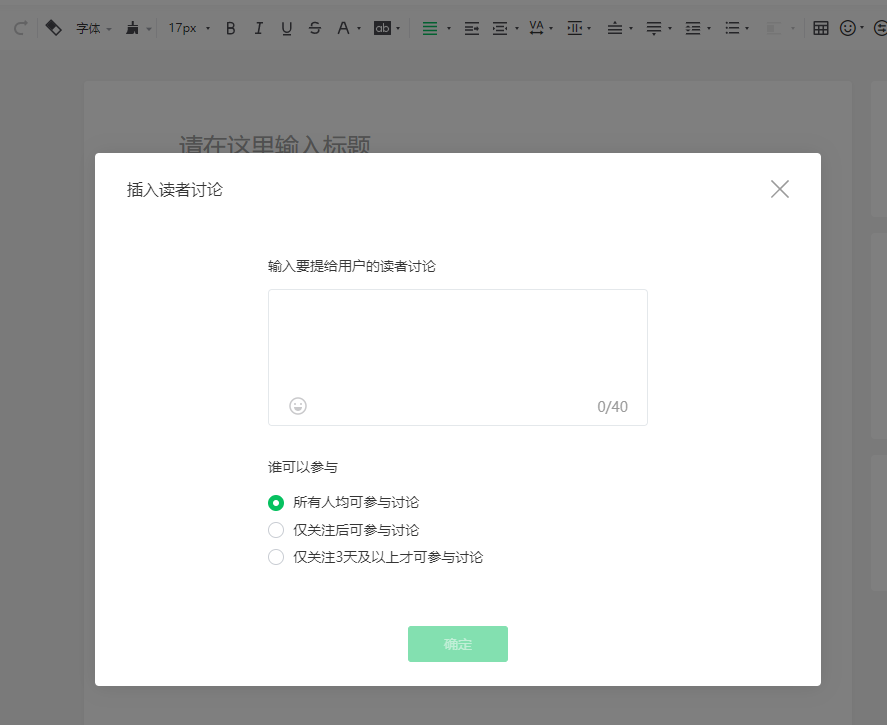Toggle underline formatting in the toolbar

coord(287,28)
